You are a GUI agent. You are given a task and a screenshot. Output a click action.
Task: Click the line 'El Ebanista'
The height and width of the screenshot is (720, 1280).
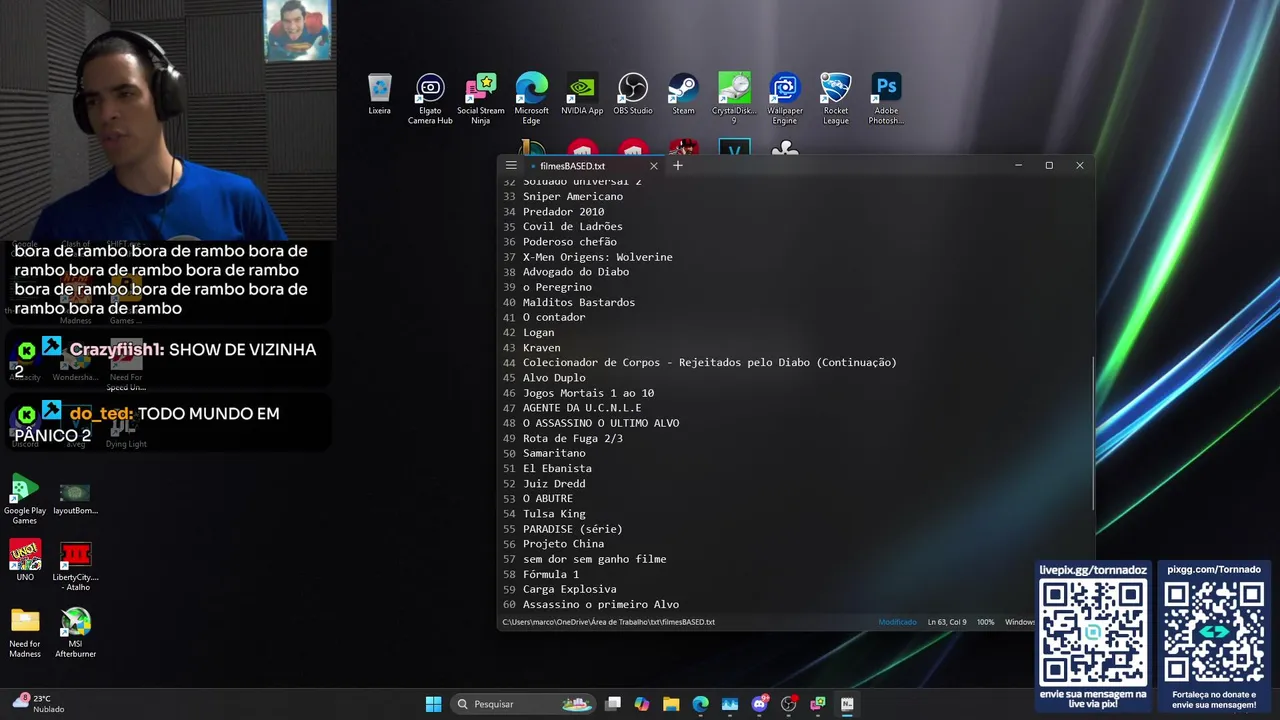pyautogui.click(x=557, y=468)
